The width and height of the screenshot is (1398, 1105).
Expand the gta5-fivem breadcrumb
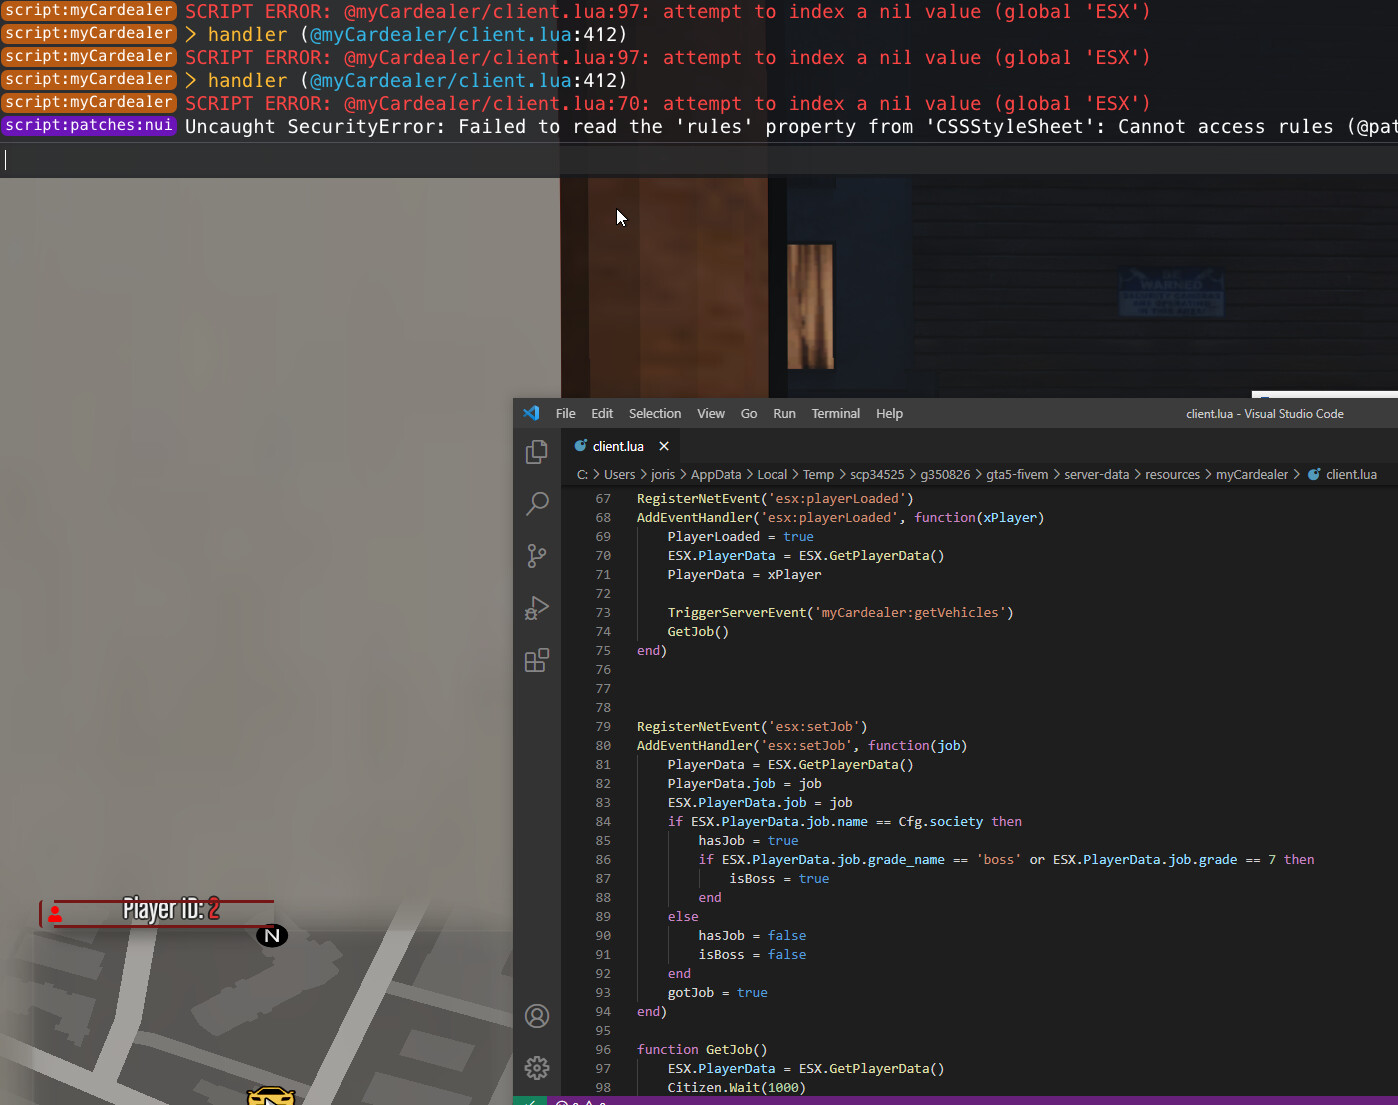pos(1018,474)
